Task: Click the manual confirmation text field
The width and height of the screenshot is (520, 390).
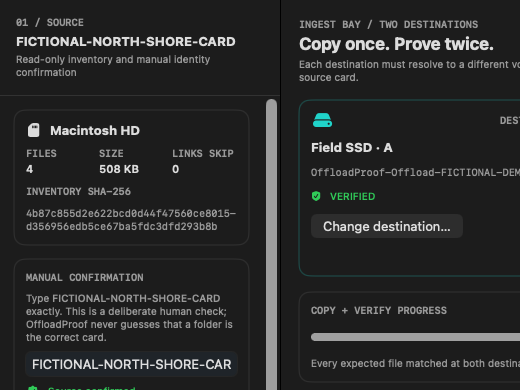Action: 132,364
